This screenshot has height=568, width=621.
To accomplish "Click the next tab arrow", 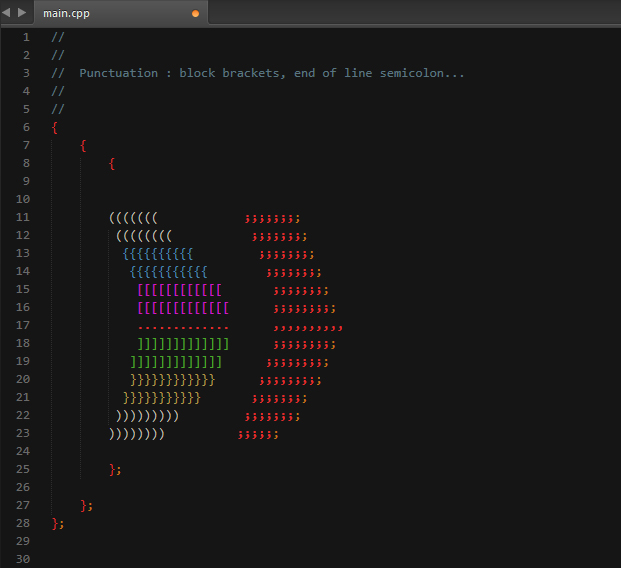I will (22, 13).
